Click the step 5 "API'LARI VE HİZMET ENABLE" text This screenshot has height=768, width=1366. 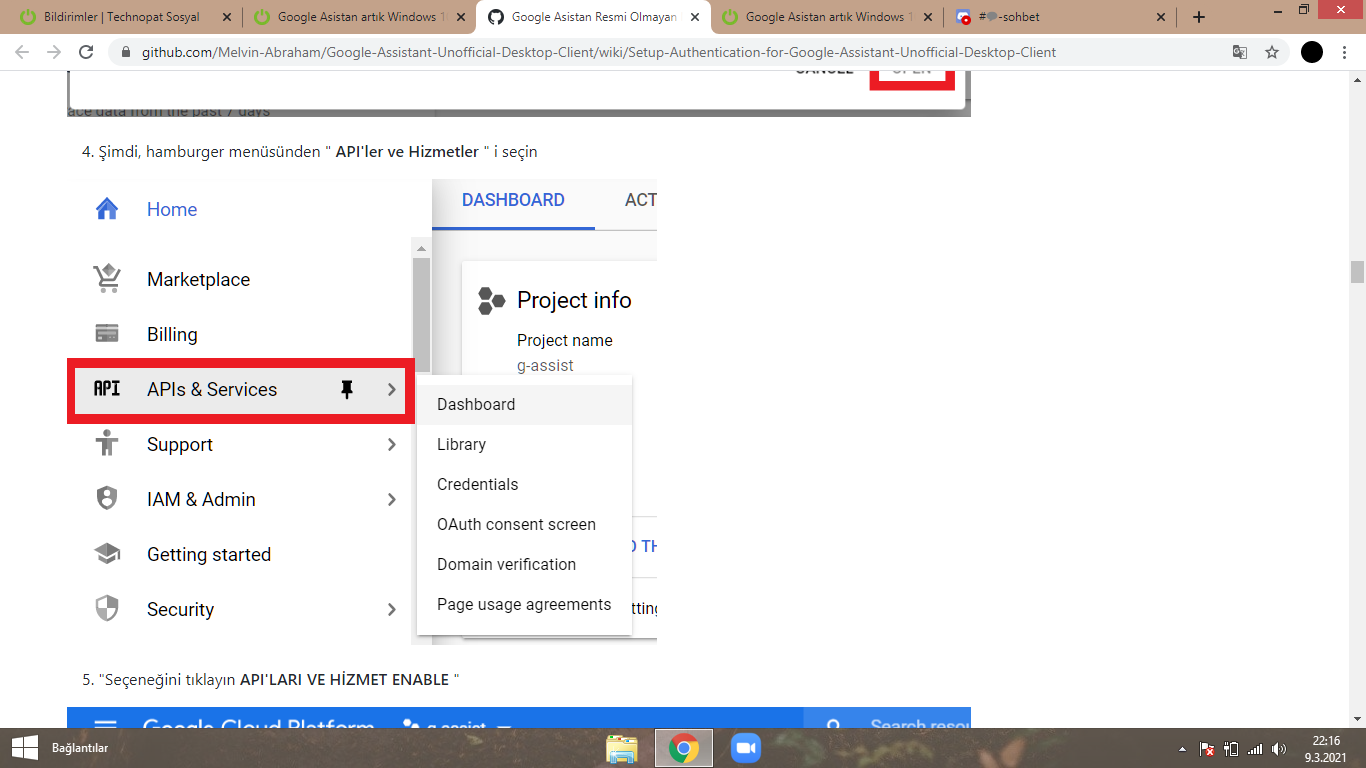point(344,680)
